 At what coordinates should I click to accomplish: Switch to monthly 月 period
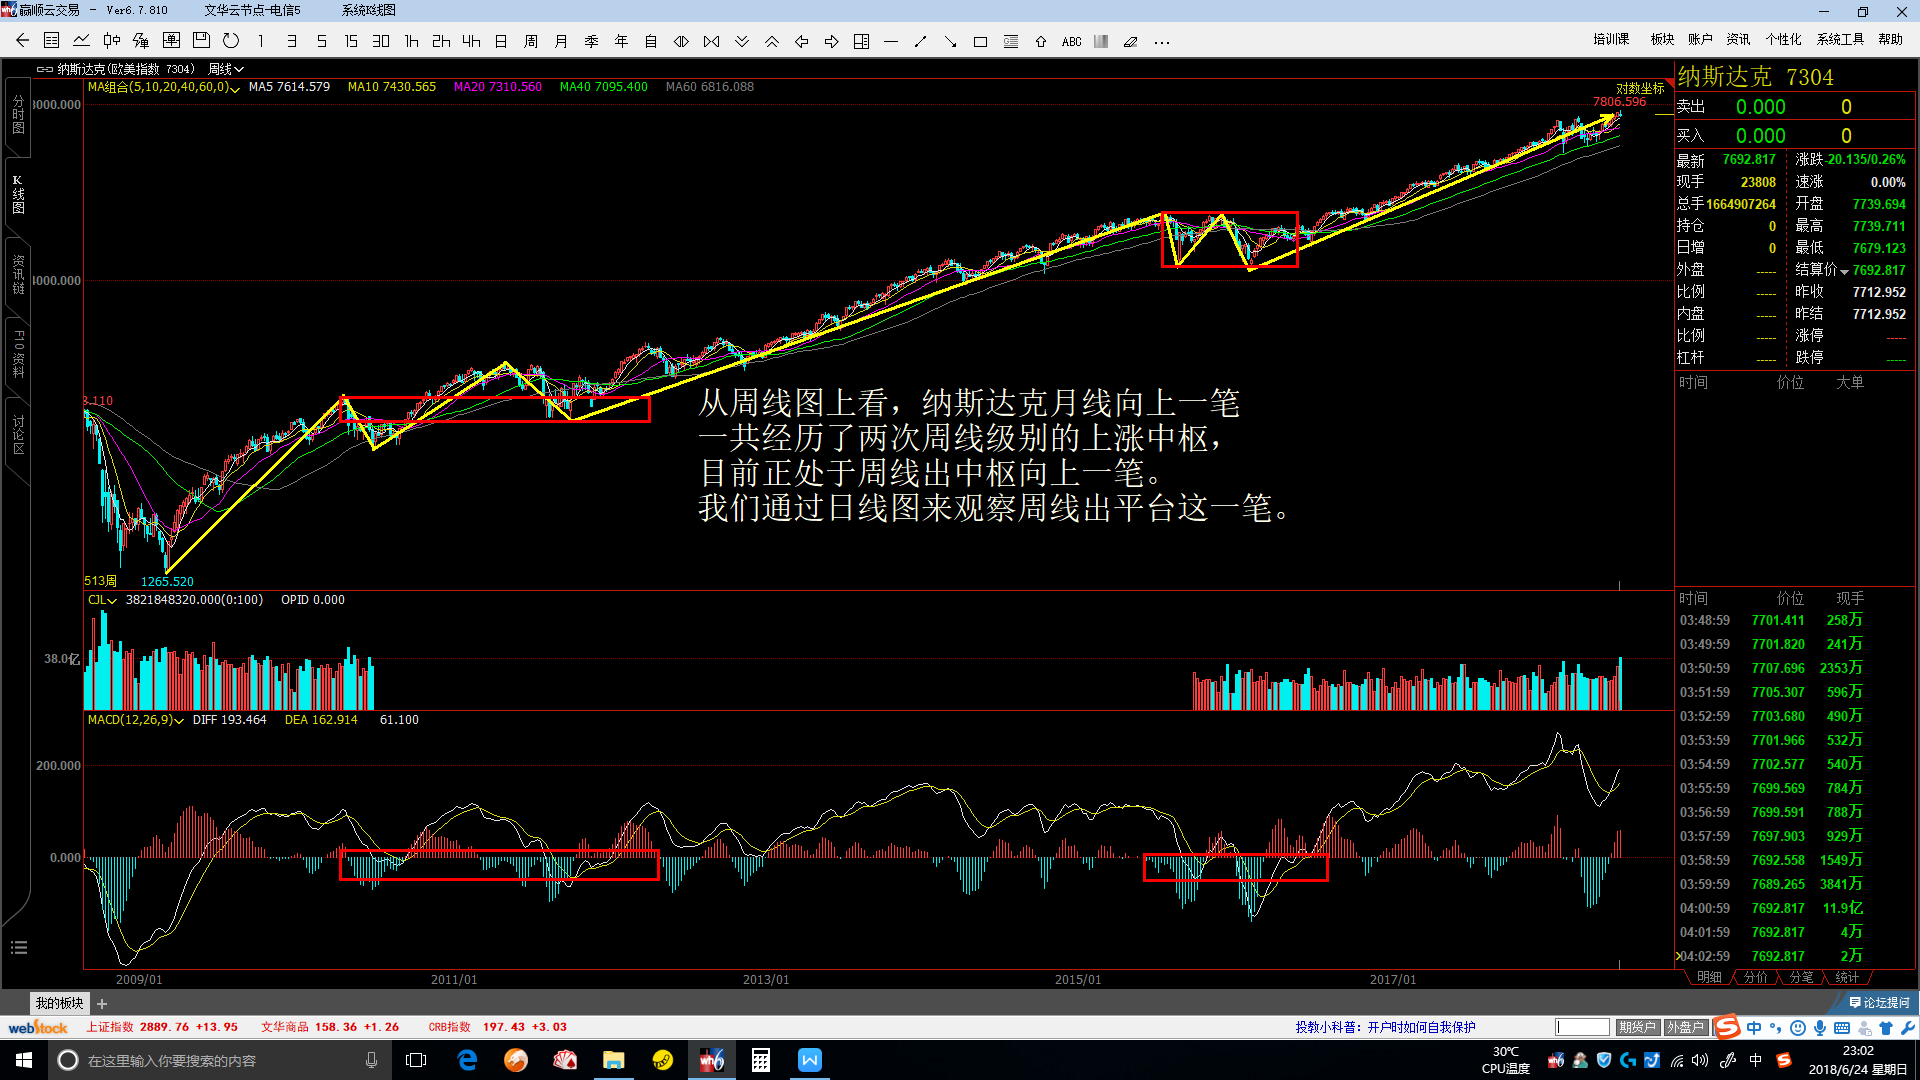[561, 41]
